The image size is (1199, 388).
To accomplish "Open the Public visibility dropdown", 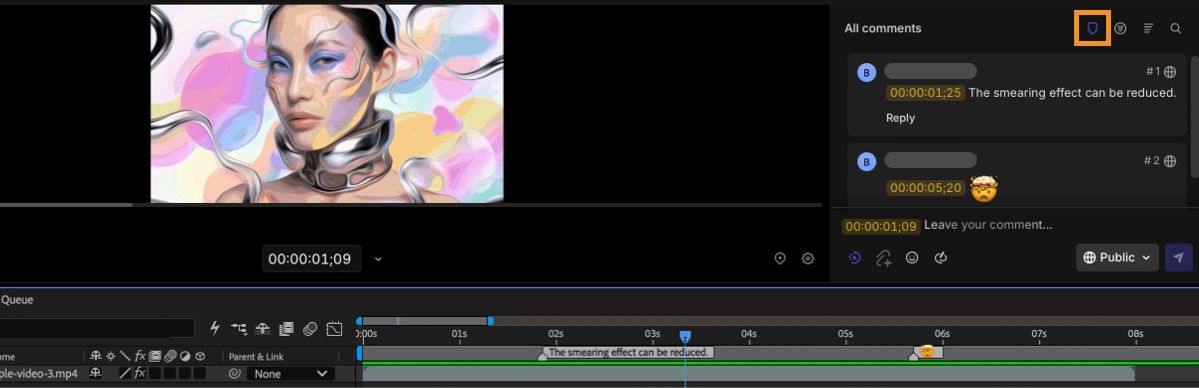I will point(1117,257).
